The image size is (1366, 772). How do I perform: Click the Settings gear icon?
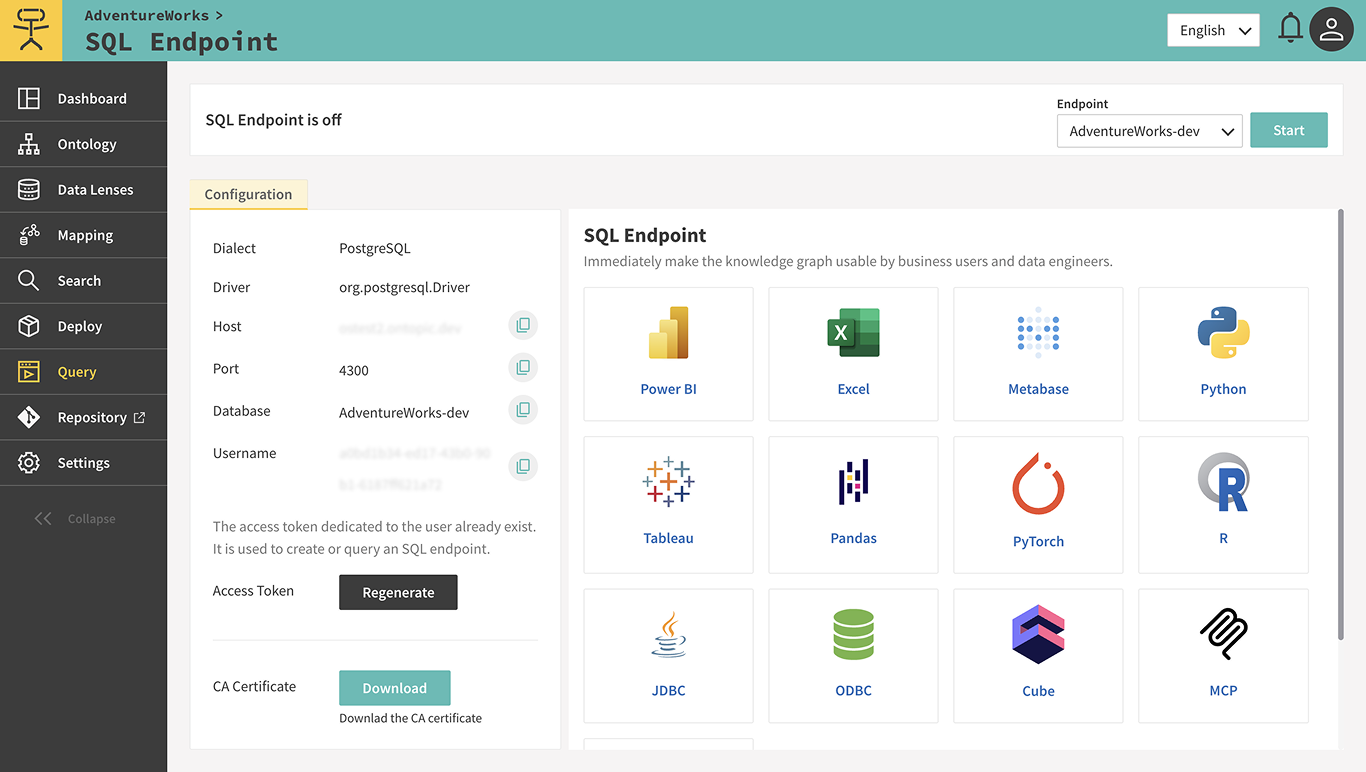pos(29,463)
